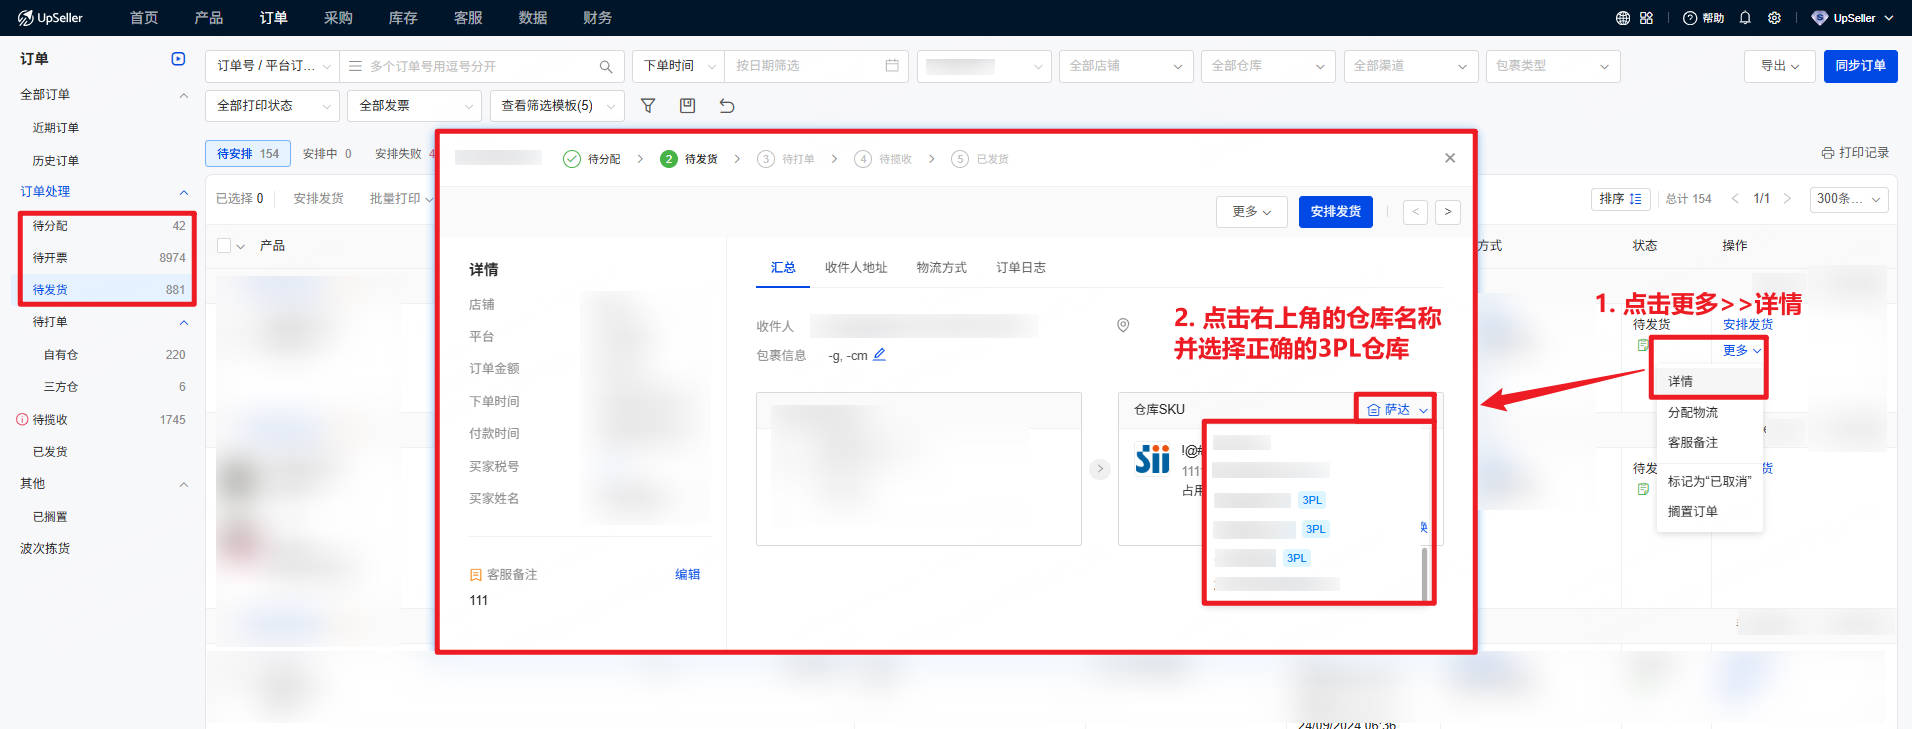Click the filter funnel icon
Screen dimensions: 1912x729
click(x=648, y=106)
